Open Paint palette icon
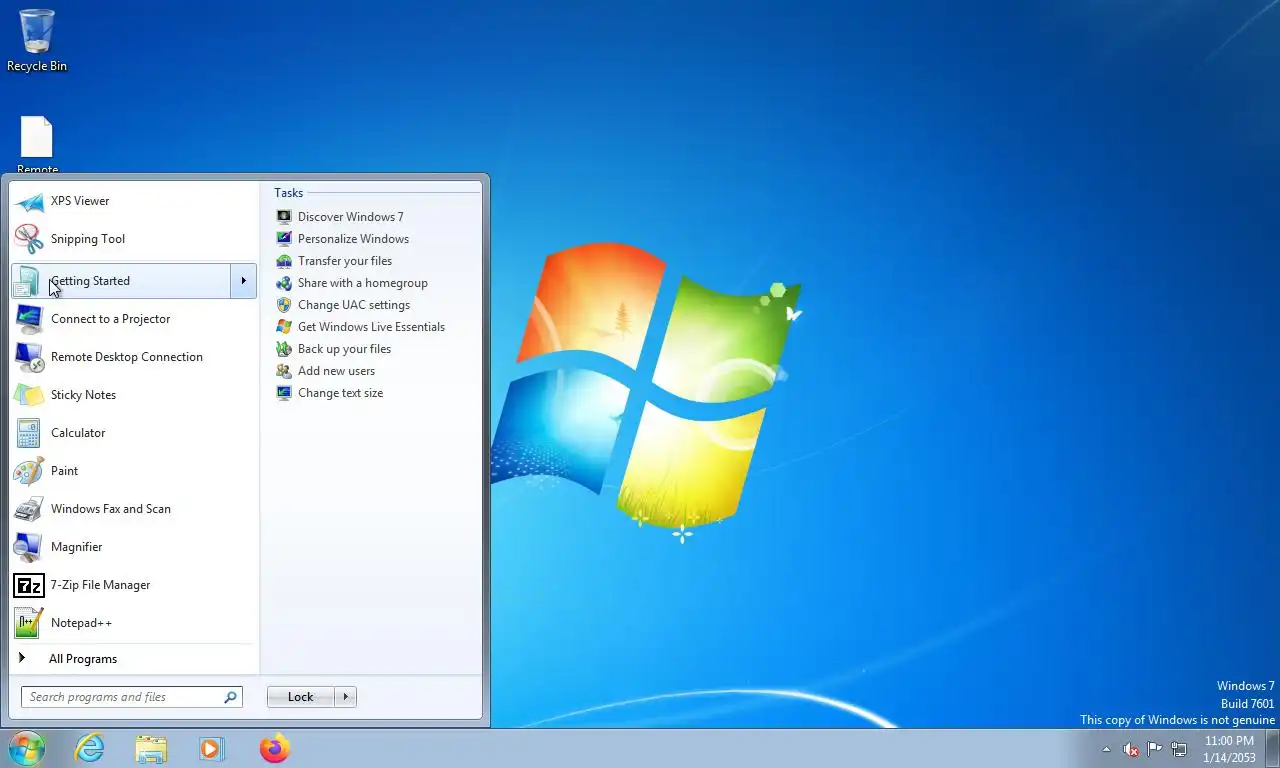Image resolution: width=1280 pixels, height=768 pixels. [x=29, y=471]
